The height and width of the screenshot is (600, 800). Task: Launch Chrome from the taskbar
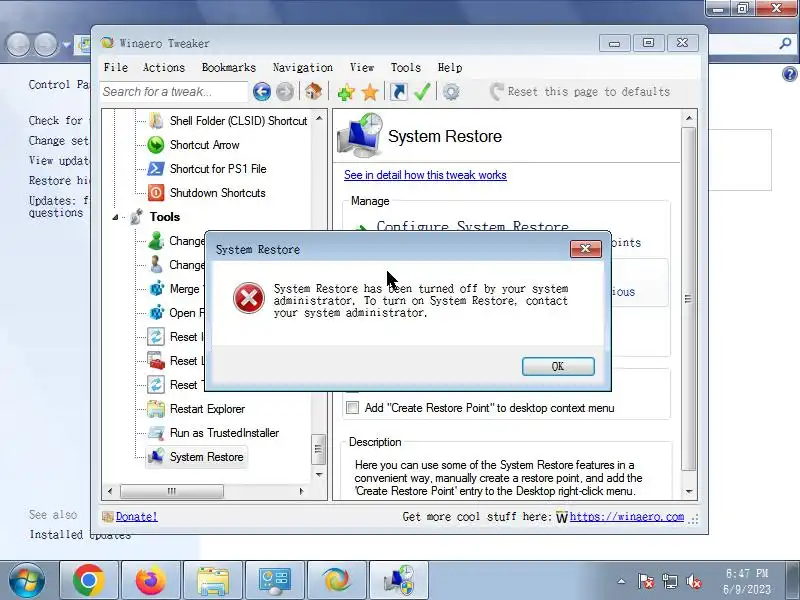[x=89, y=580]
